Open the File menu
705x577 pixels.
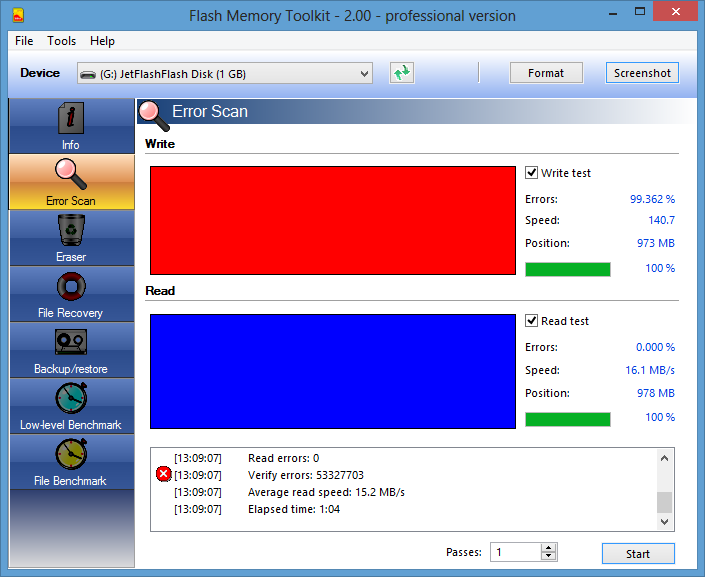pyautogui.click(x=24, y=41)
